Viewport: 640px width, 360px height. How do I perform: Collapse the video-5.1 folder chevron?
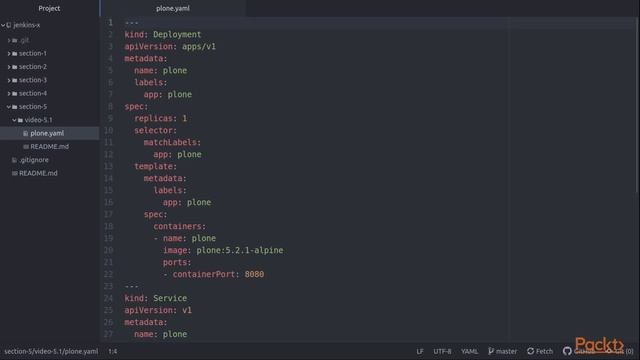point(14,120)
